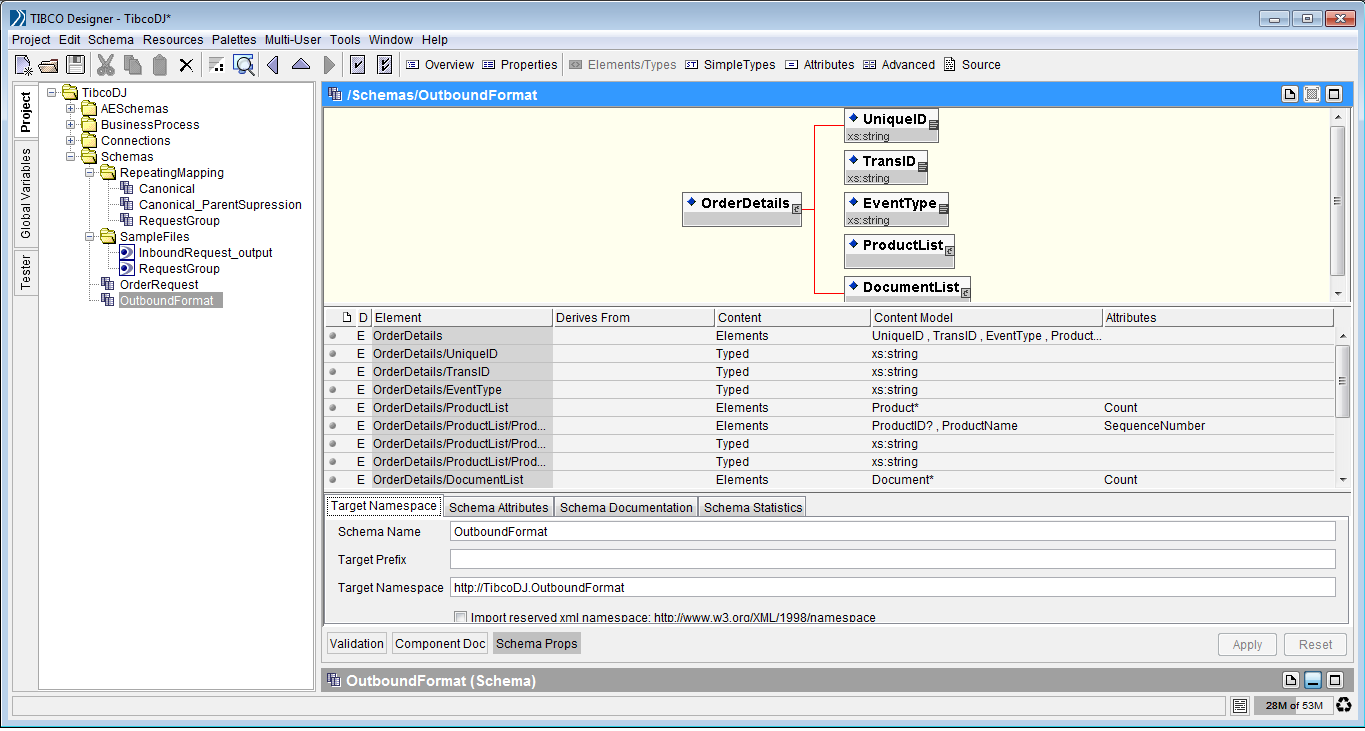
Task: Collapse the Schemas folder
Action: coord(68,156)
